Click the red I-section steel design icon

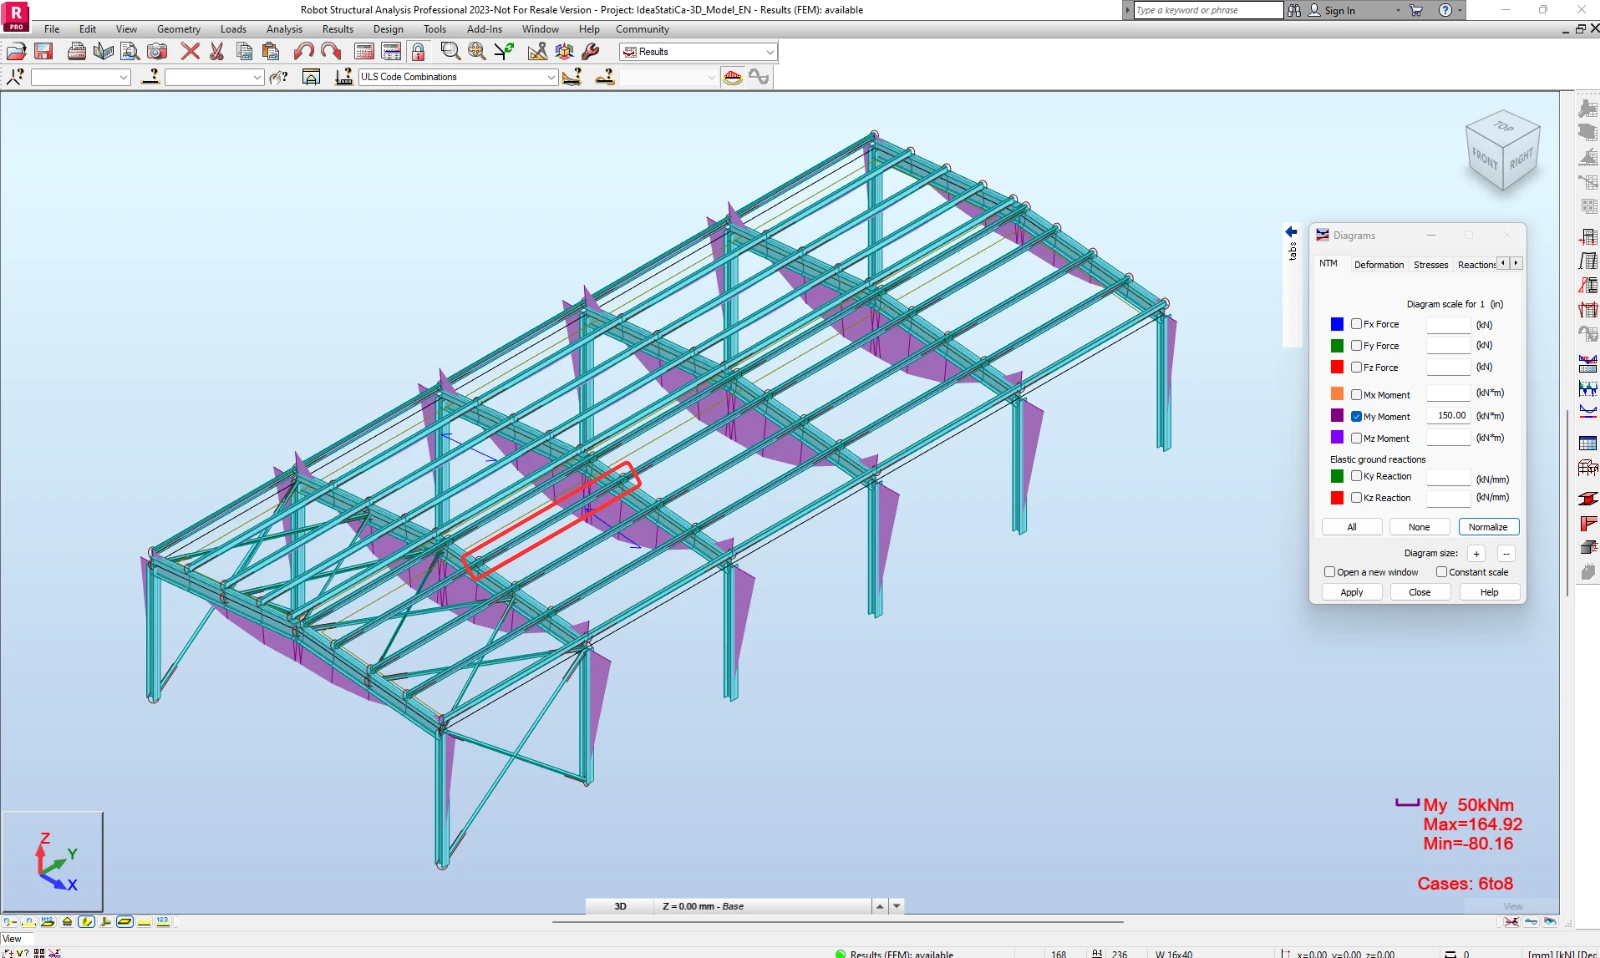1588,498
